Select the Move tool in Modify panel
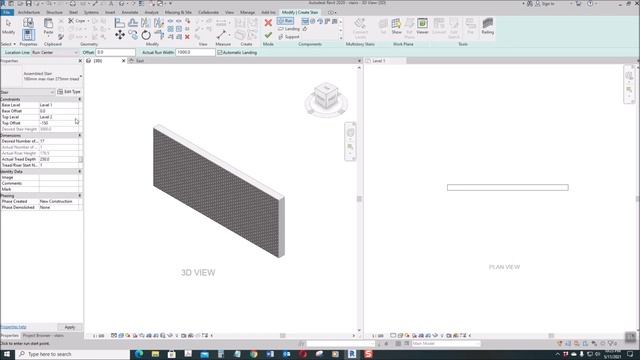 120,35
